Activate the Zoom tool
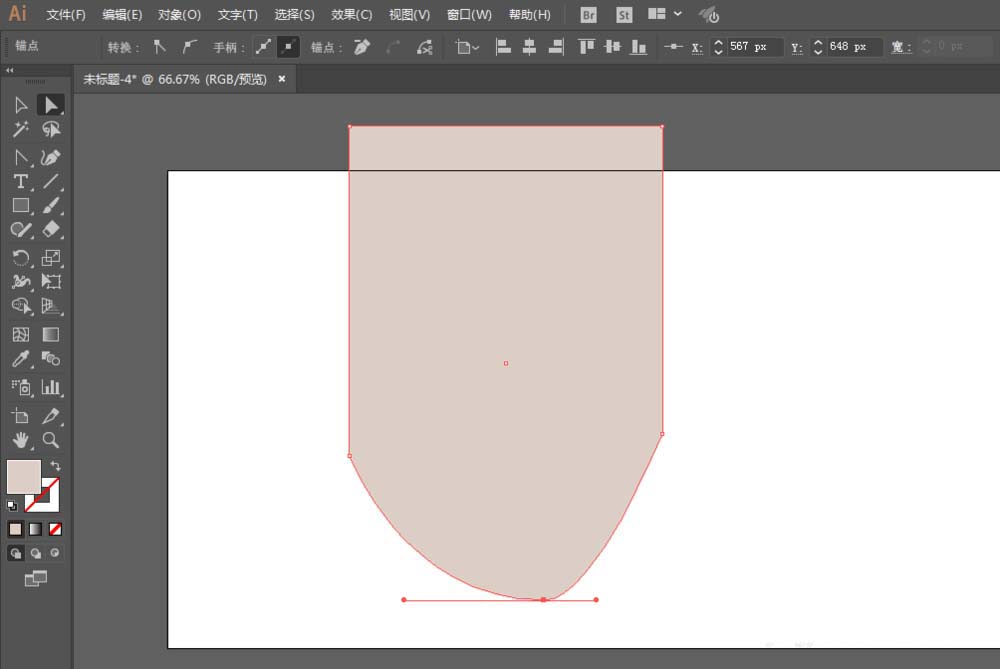The height and width of the screenshot is (669, 1000). click(50, 440)
